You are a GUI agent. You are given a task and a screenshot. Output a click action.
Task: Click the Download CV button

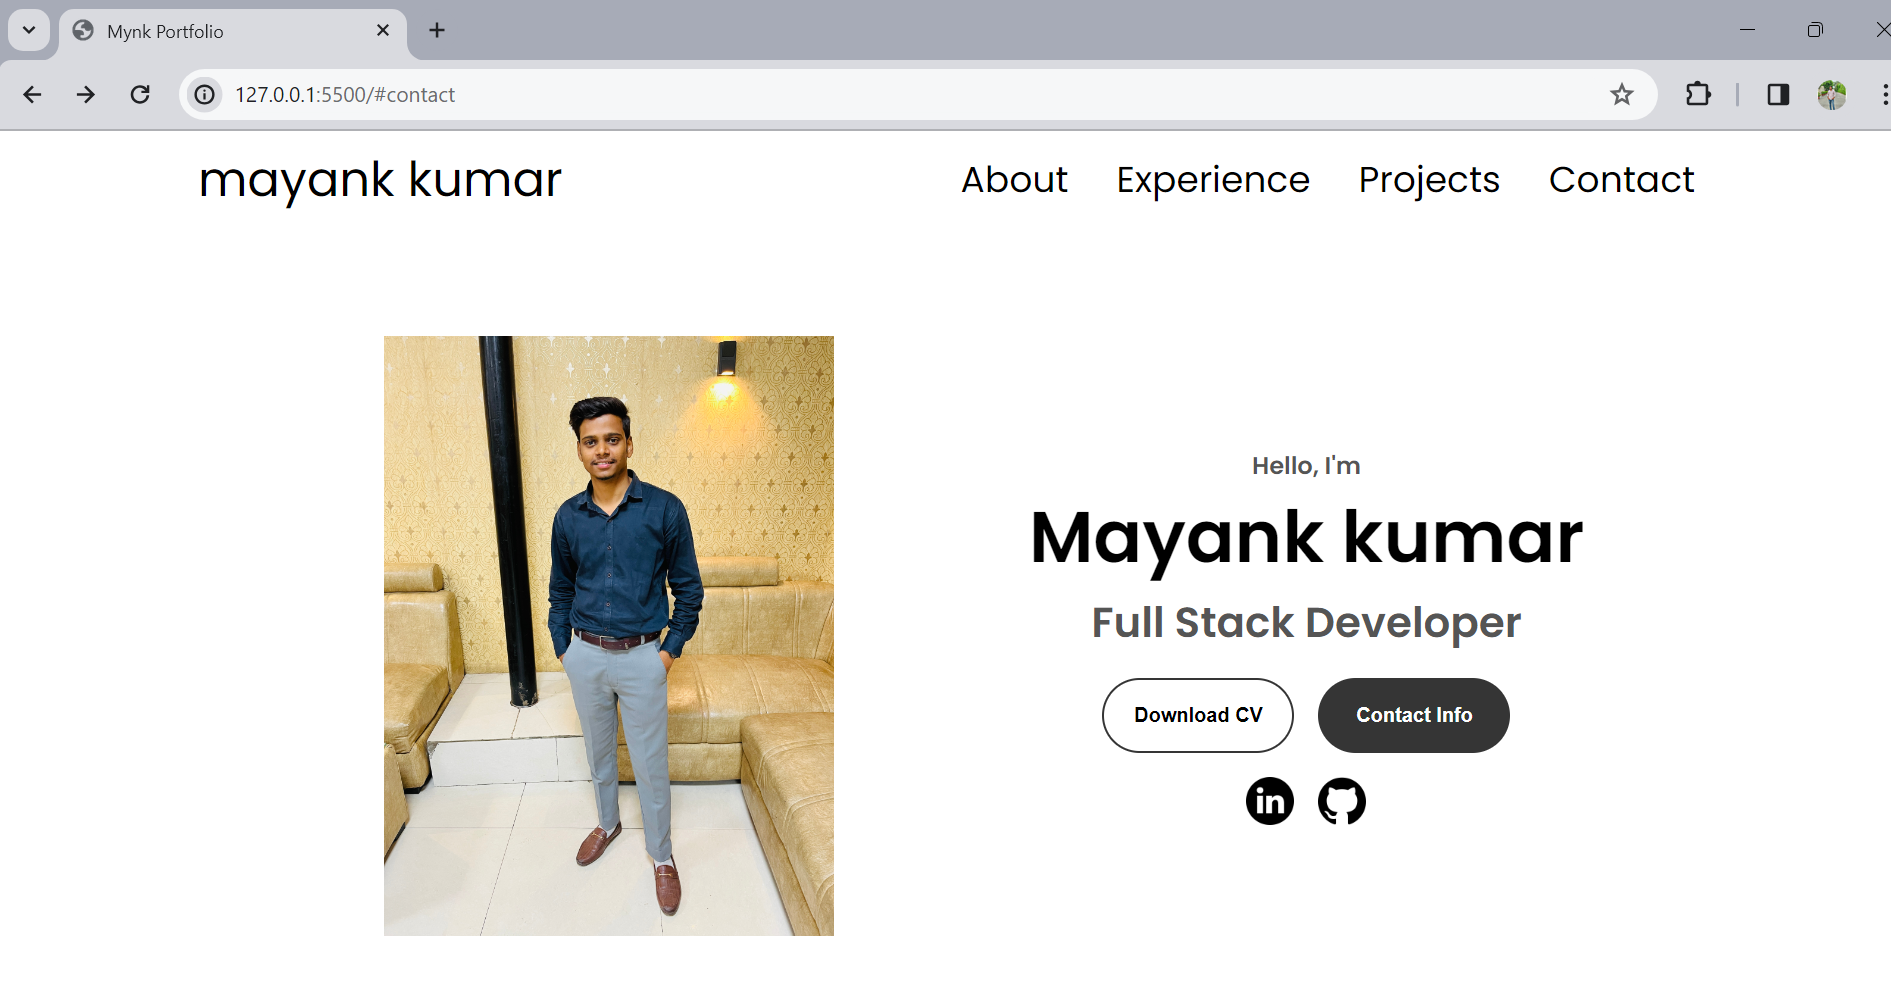coord(1197,715)
